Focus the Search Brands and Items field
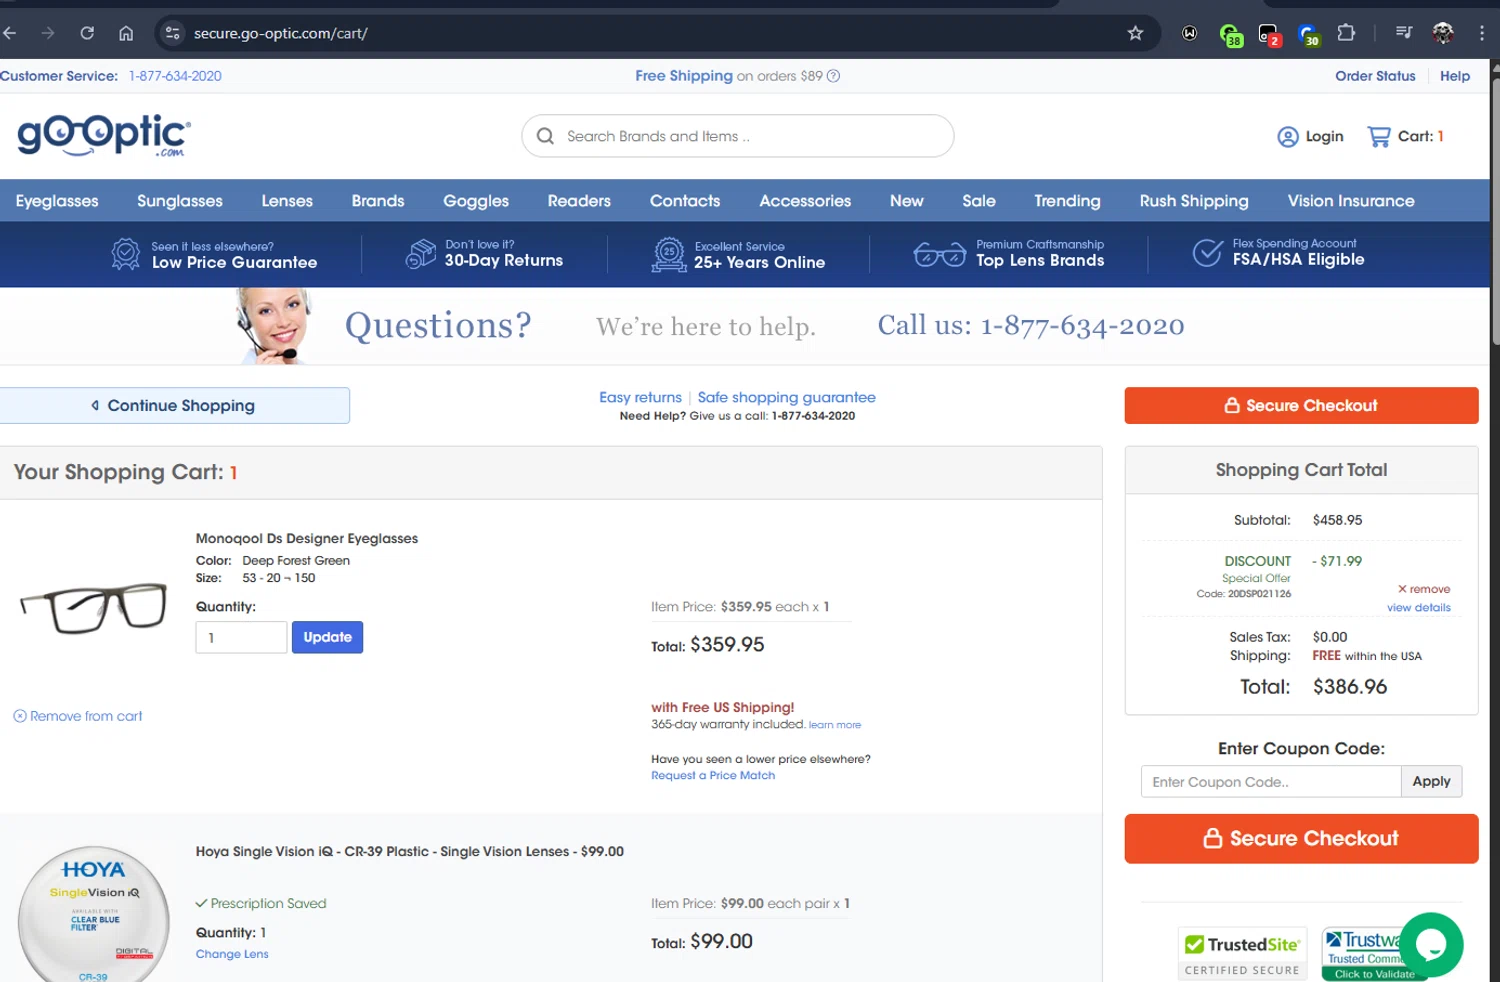Screen dimensions: 1500x982 point(738,136)
